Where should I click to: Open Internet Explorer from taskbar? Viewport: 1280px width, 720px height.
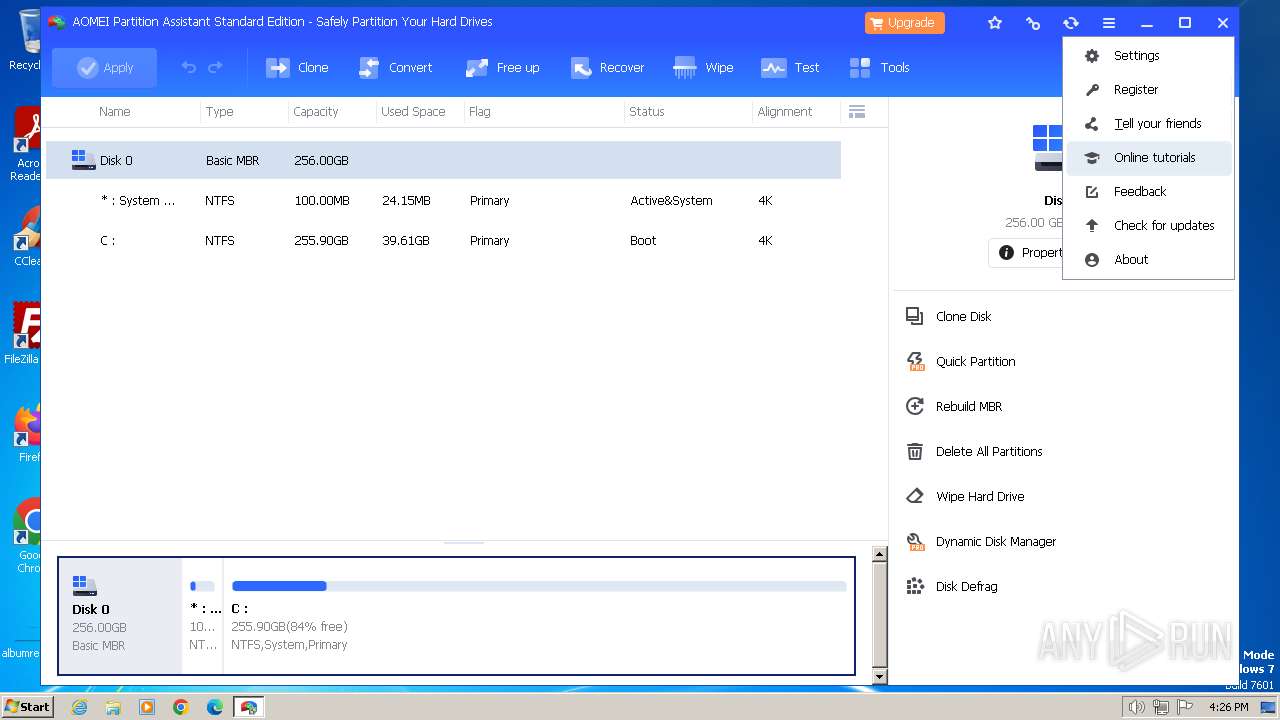tap(79, 707)
